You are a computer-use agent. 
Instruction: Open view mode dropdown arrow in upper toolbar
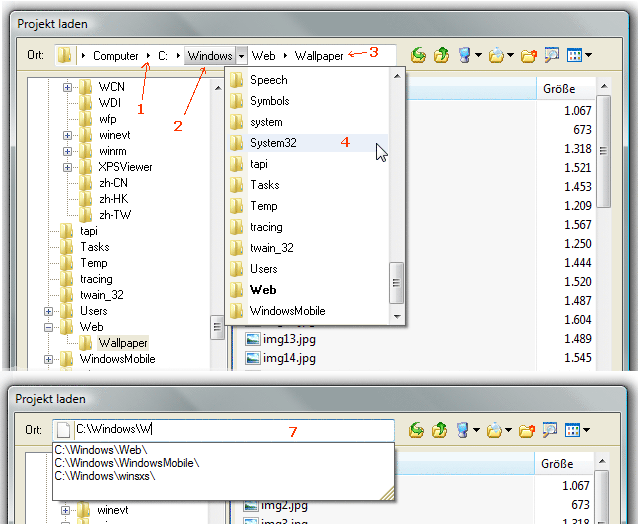[x=588, y=56]
